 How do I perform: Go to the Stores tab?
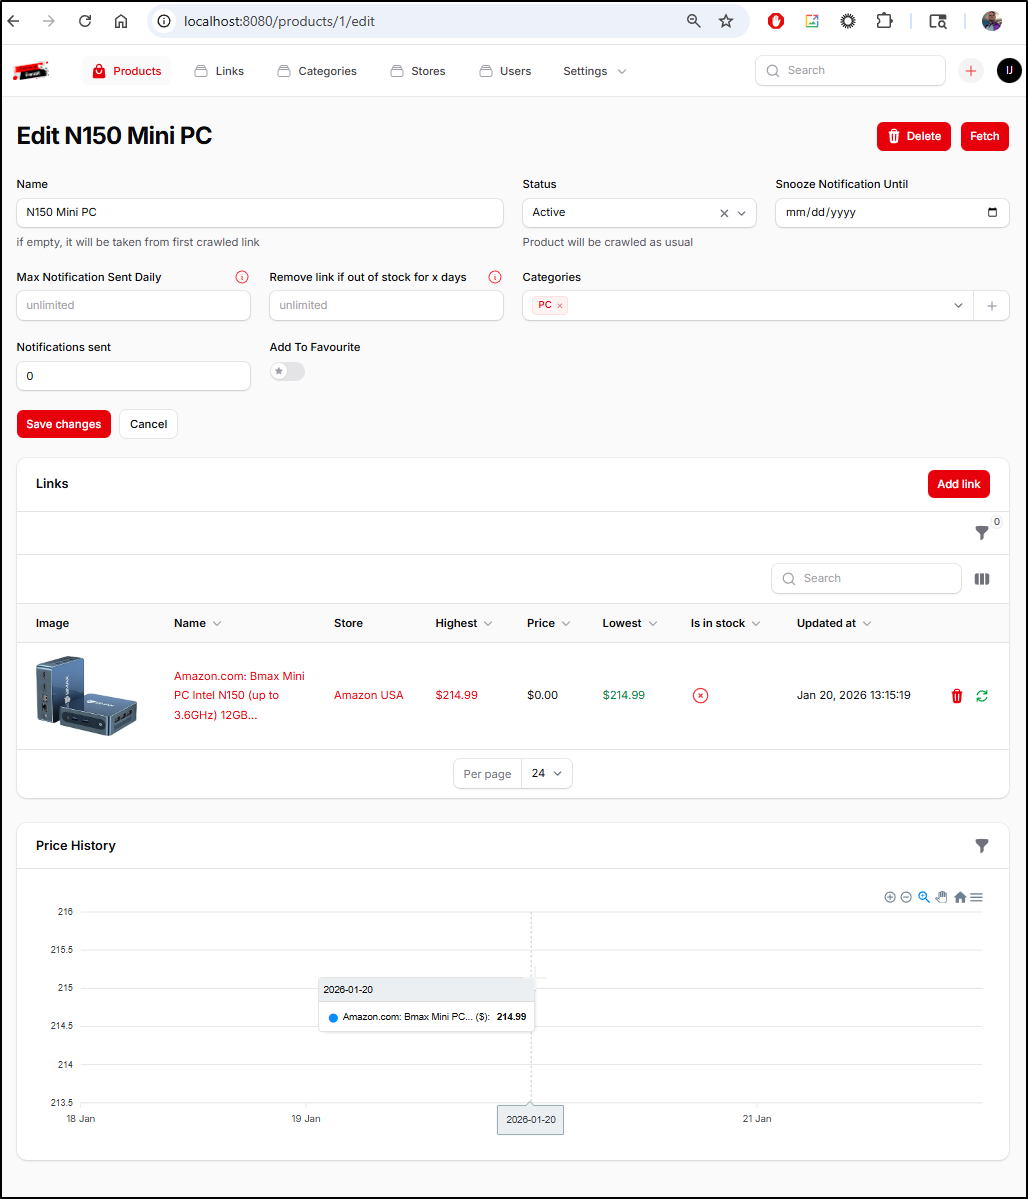click(418, 71)
